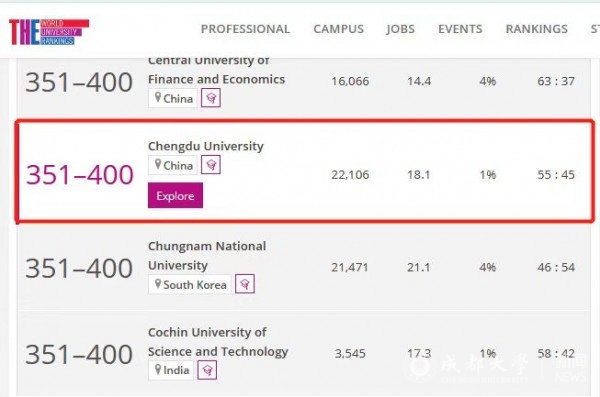Click the China tag under Central University
600x397 pixels.
(x=173, y=98)
